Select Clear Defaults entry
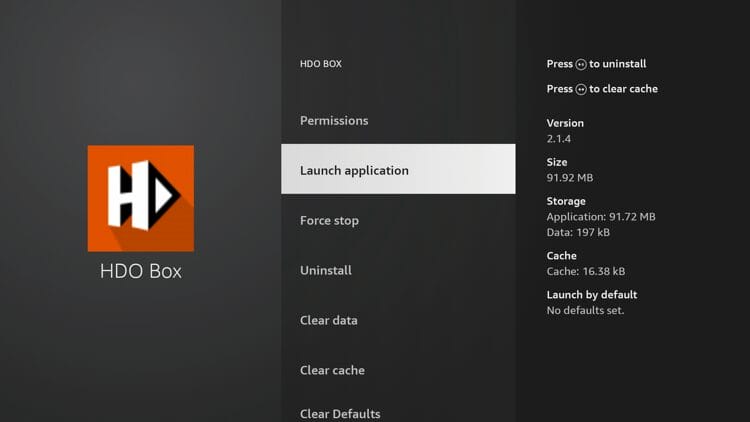The image size is (750, 422). pyautogui.click(x=398, y=411)
